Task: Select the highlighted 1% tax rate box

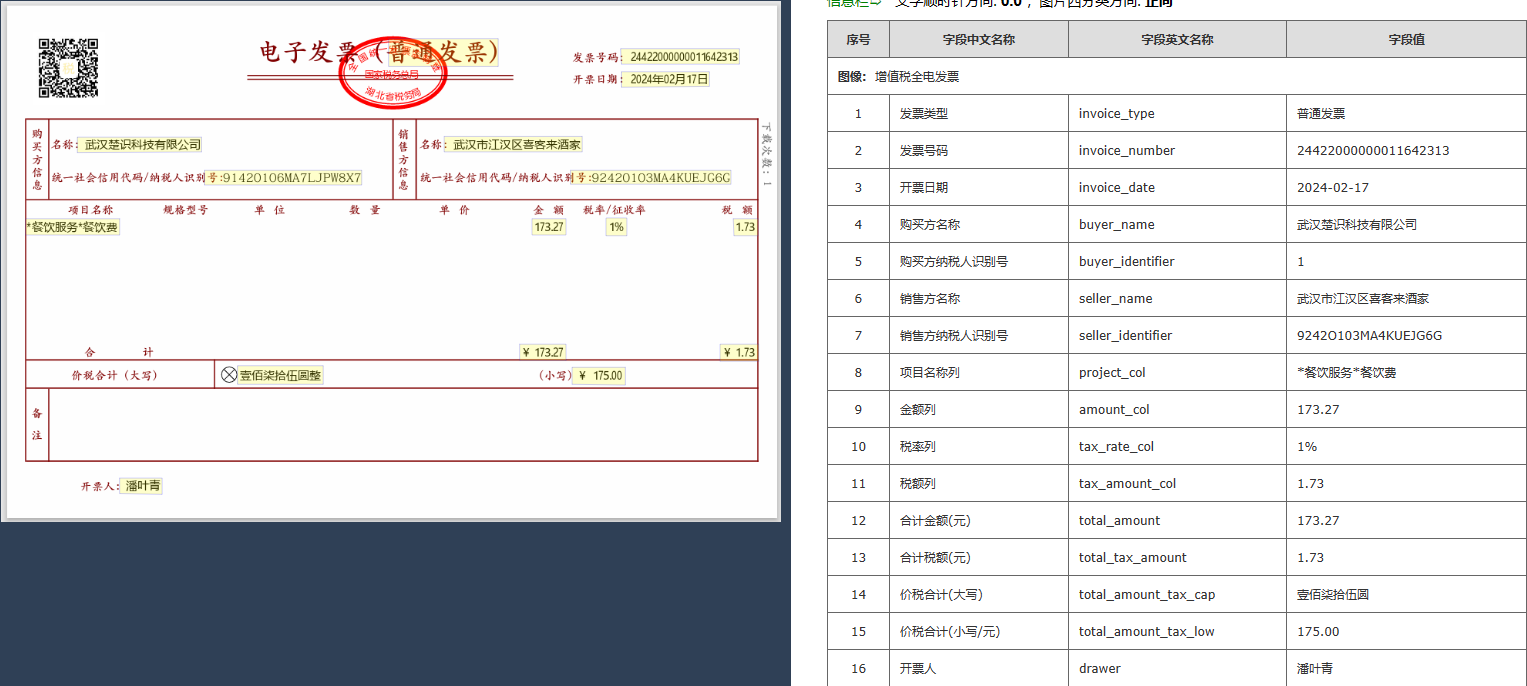Action: point(616,227)
